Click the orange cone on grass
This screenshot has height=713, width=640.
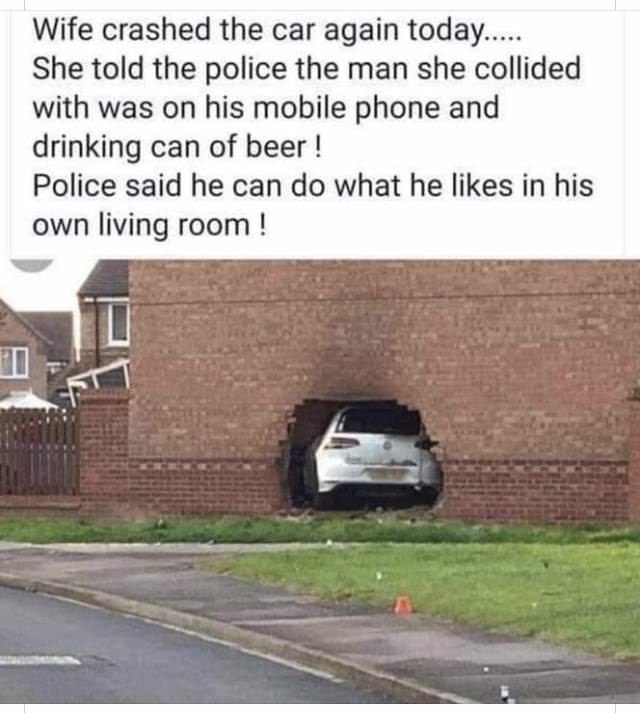pos(403,605)
